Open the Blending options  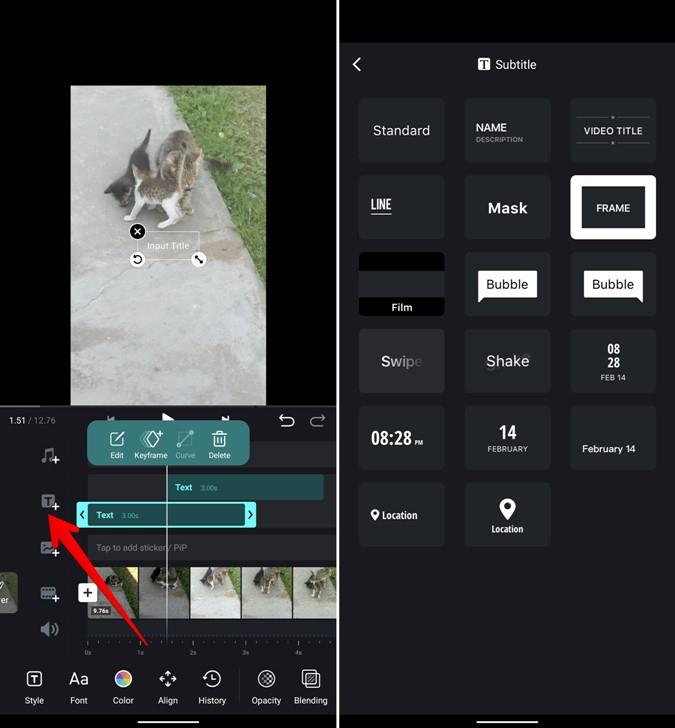[x=311, y=688]
